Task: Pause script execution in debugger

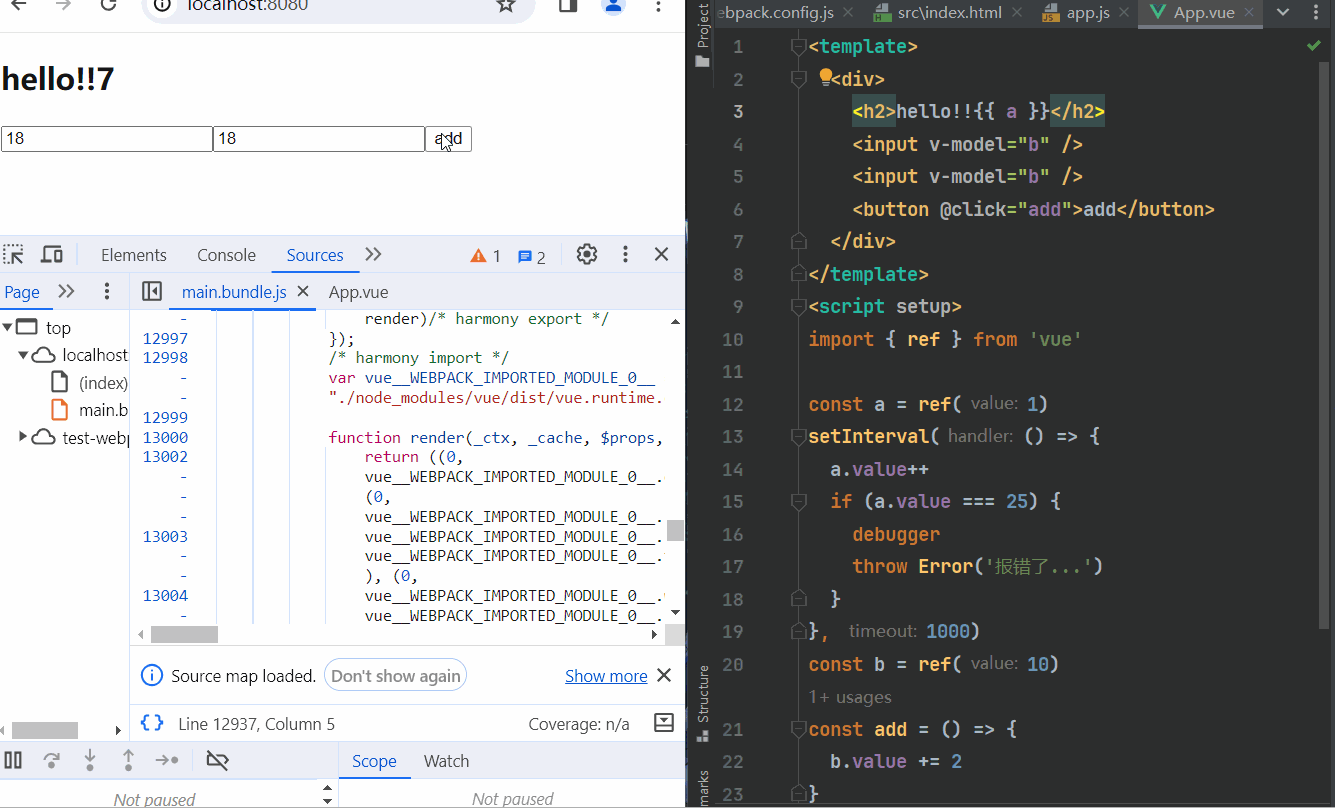Action: (13, 761)
